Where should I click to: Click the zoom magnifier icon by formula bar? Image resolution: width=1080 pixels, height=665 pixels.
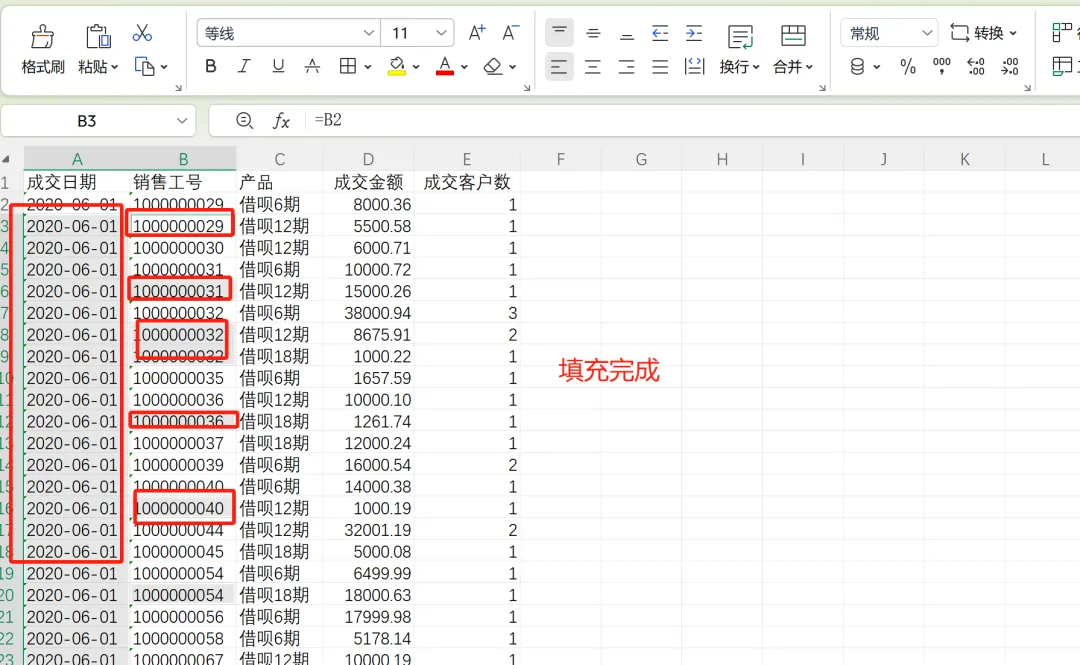pyautogui.click(x=244, y=121)
